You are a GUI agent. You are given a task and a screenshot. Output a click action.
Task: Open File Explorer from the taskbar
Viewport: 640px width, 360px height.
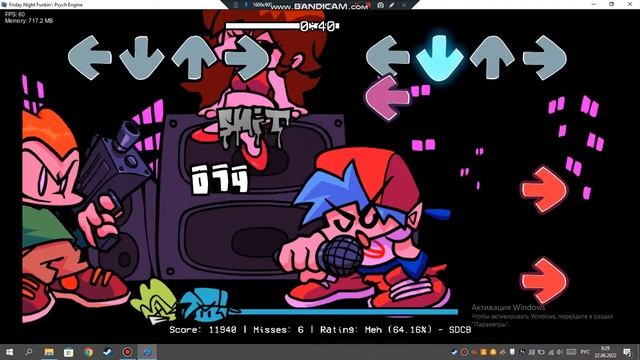click(49, 352)
